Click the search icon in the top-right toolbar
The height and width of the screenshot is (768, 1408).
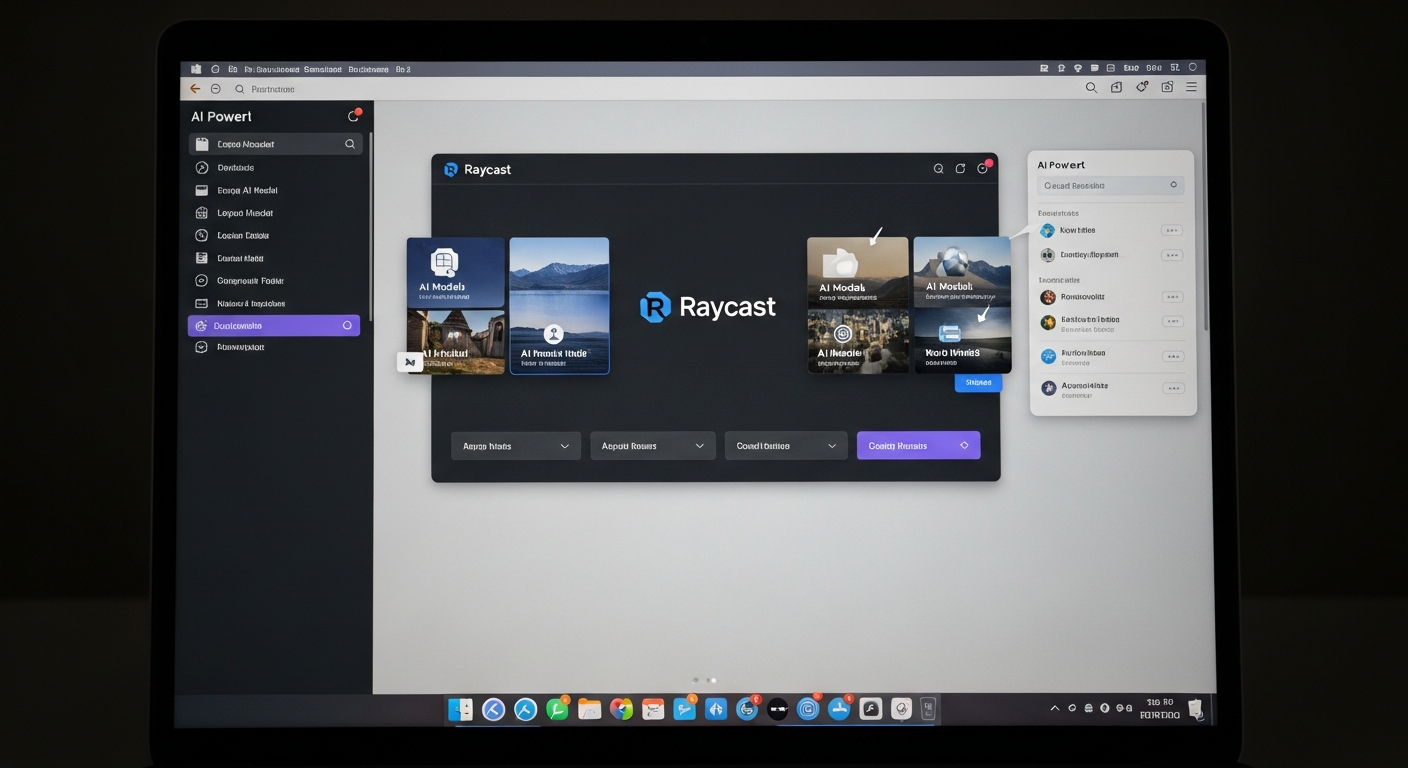(1091, 88)
